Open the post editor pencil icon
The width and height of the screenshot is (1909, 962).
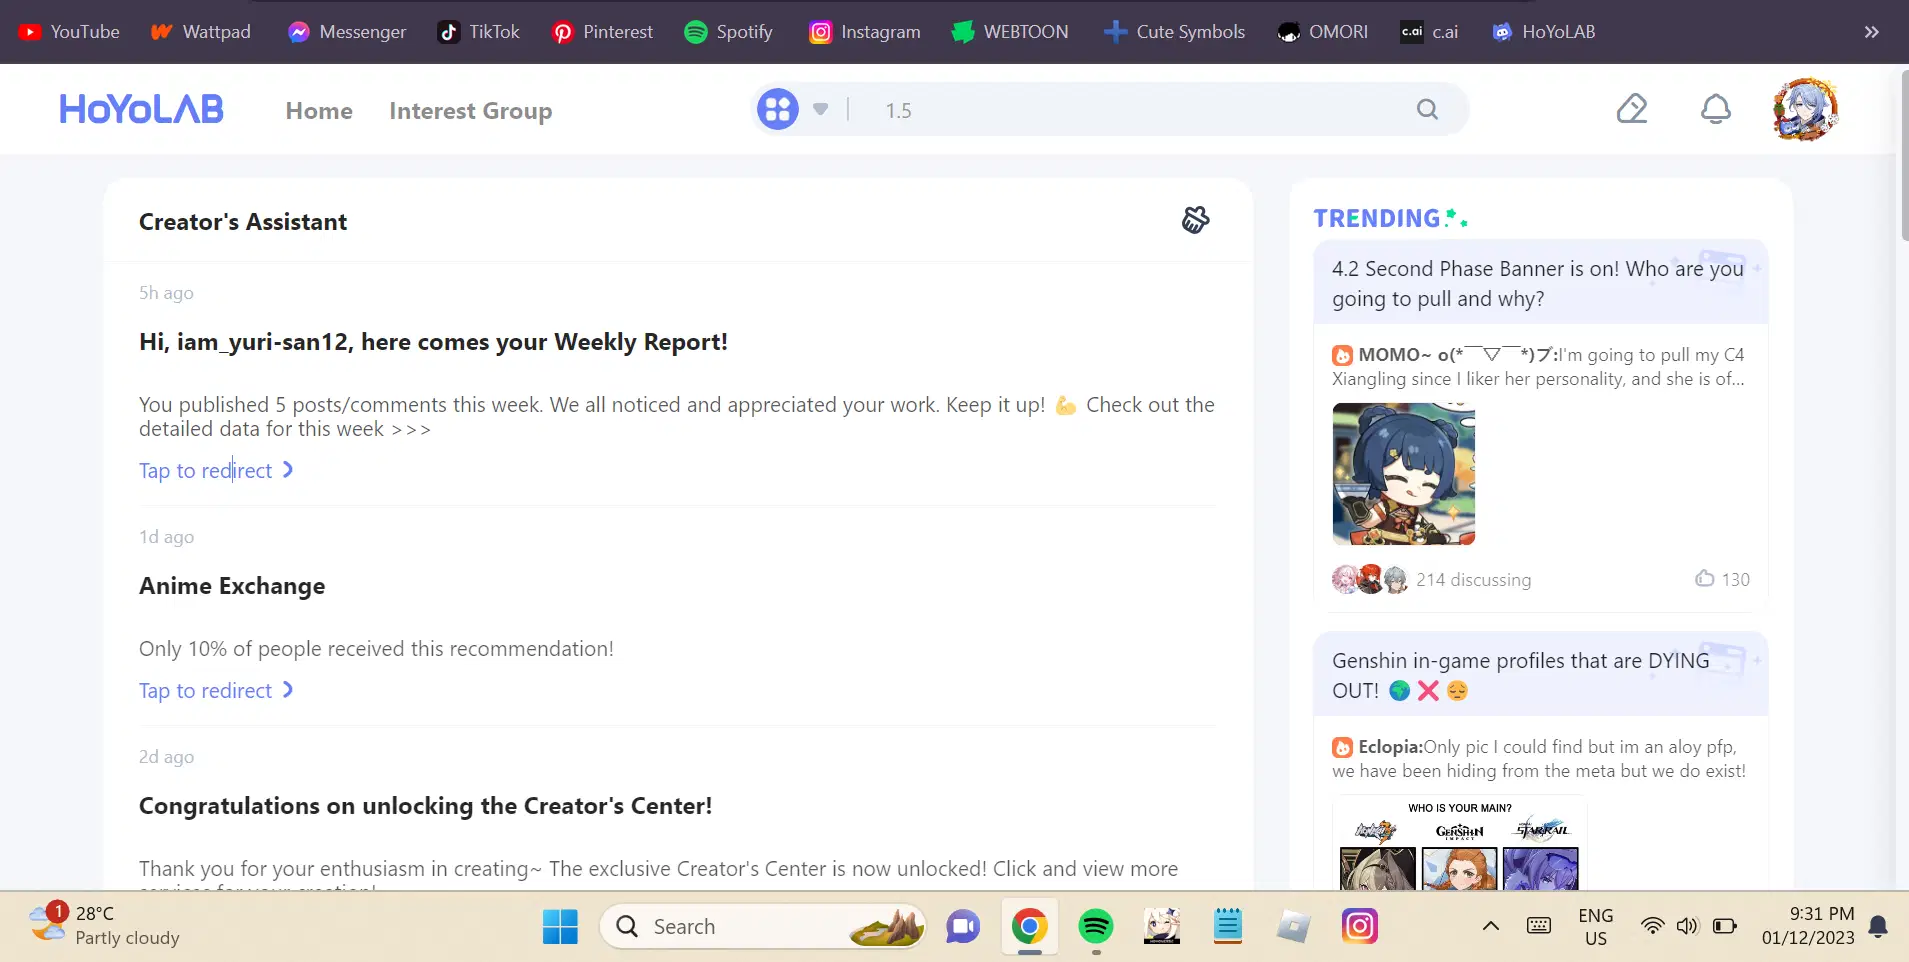click(1631, 109)
